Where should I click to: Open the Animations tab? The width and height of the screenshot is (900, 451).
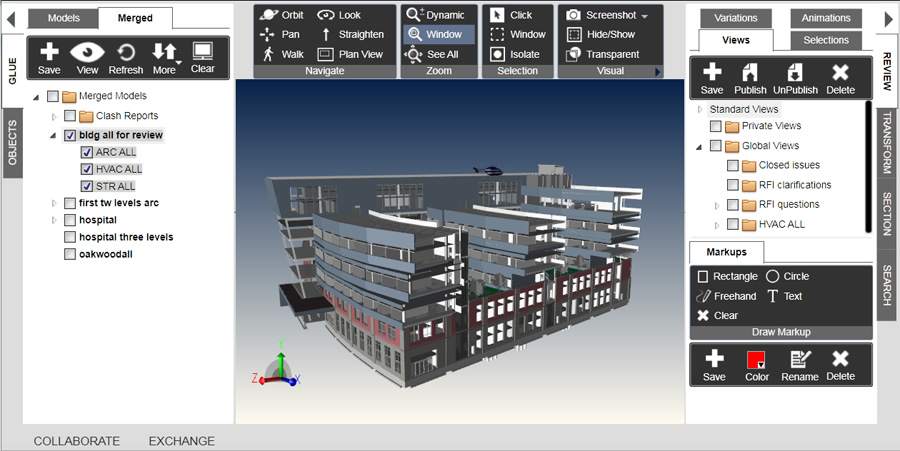click(825, 18)
